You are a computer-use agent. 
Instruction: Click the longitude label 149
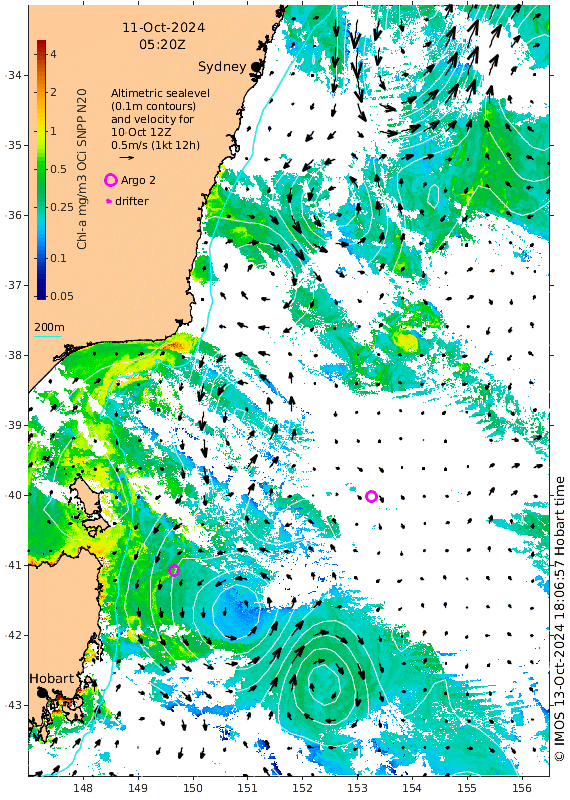pyautogui.click(x=138, y=788)
